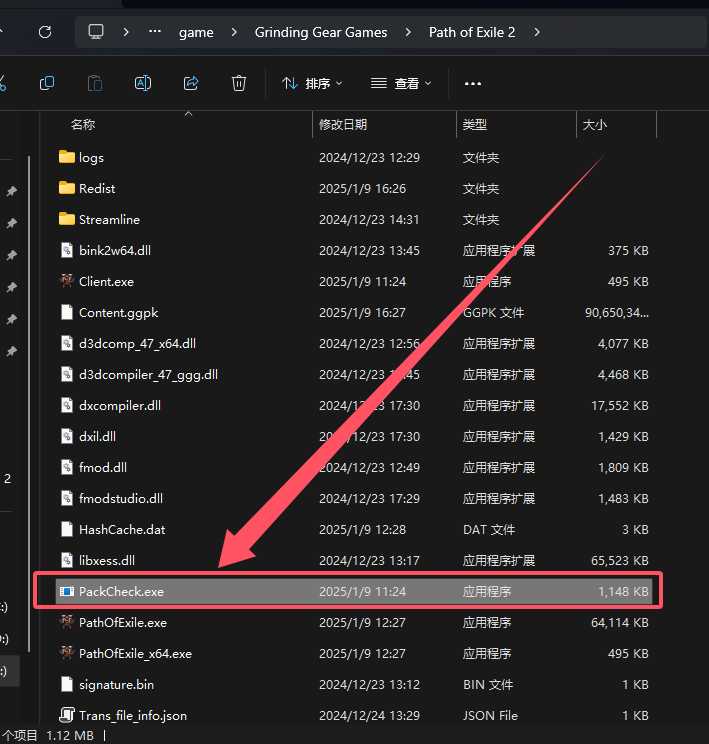This screenshot has width=709, height=744.
Task: Sort by the 修改日期 column header
Action: tap(343, 125)
